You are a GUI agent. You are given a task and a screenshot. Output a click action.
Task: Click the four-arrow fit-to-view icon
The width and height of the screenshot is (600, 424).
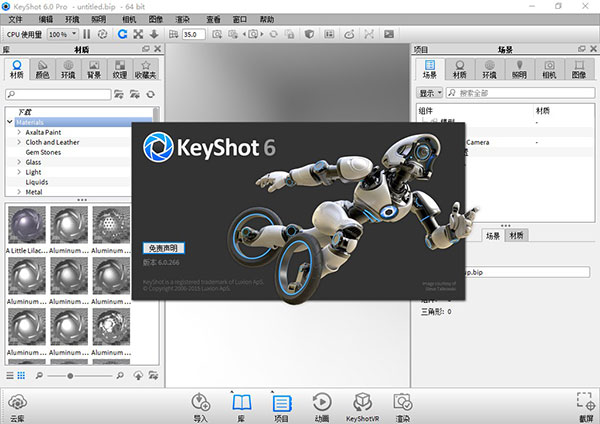click(x=138, y=34)
